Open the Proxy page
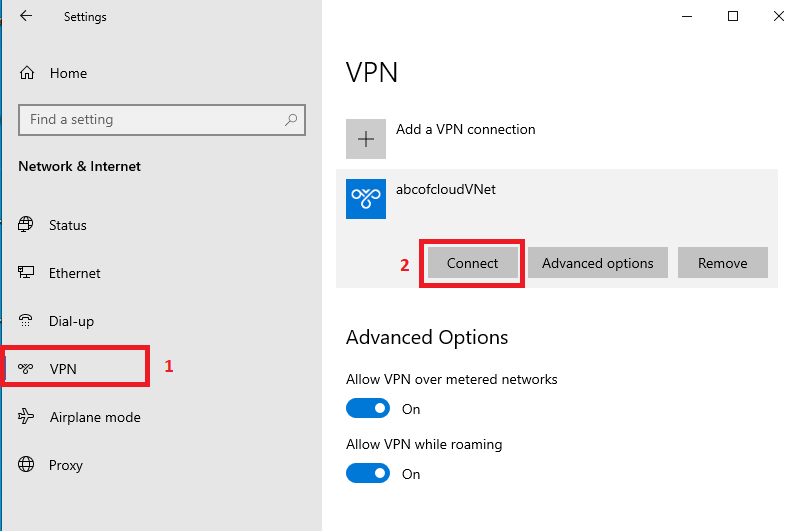The image size is (800, 531). (65, 465)
